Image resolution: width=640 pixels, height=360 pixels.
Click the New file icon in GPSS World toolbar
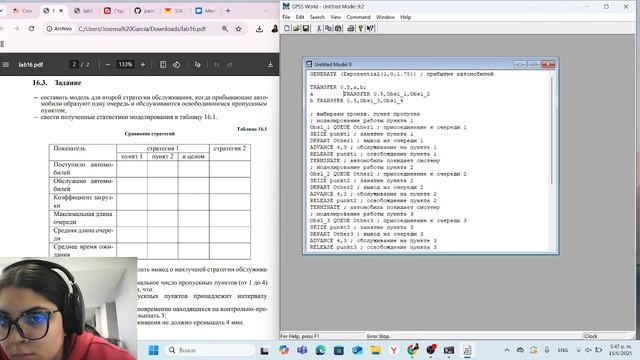(287, 28)
